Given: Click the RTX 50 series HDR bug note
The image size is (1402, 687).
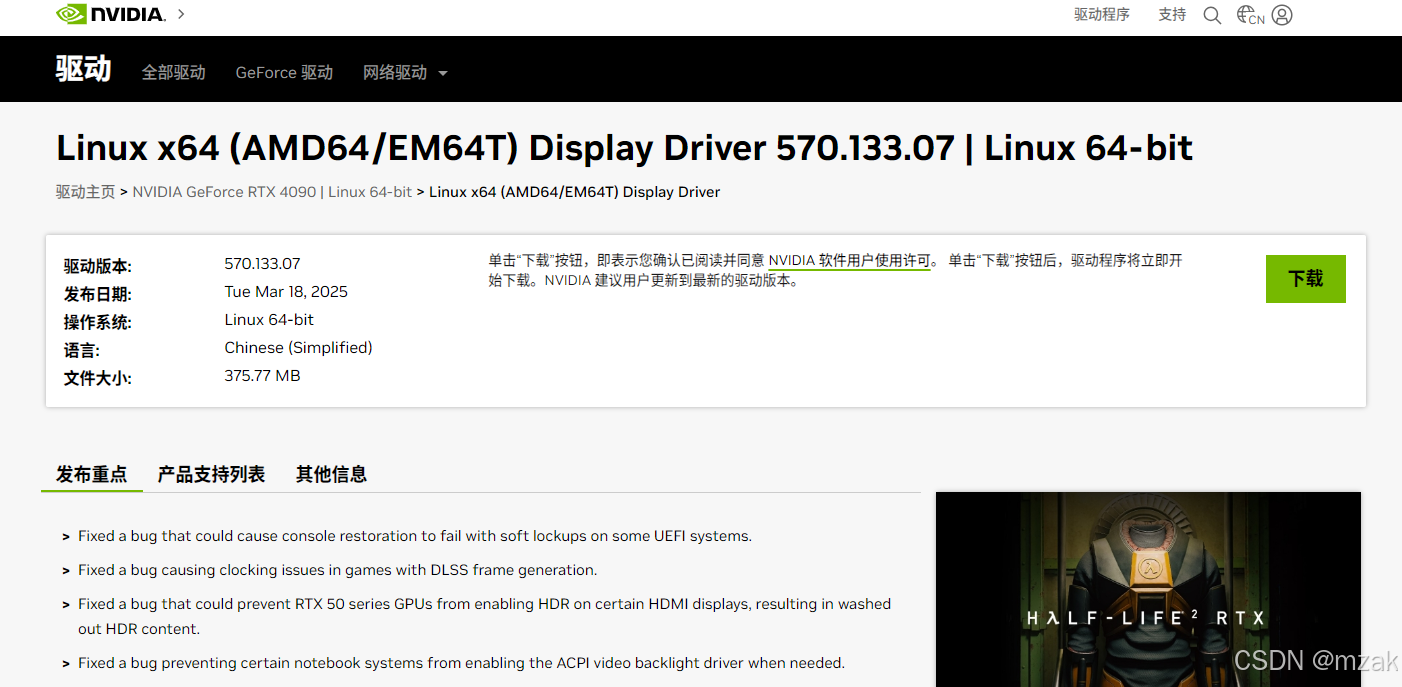Looking at the screenshot, I should click(484, 616).
